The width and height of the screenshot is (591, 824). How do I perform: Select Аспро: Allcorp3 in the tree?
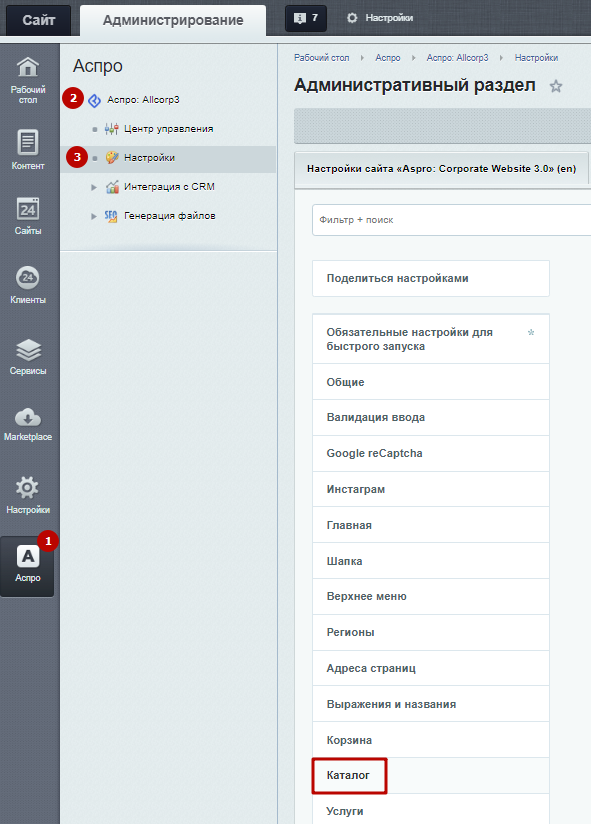143,100
